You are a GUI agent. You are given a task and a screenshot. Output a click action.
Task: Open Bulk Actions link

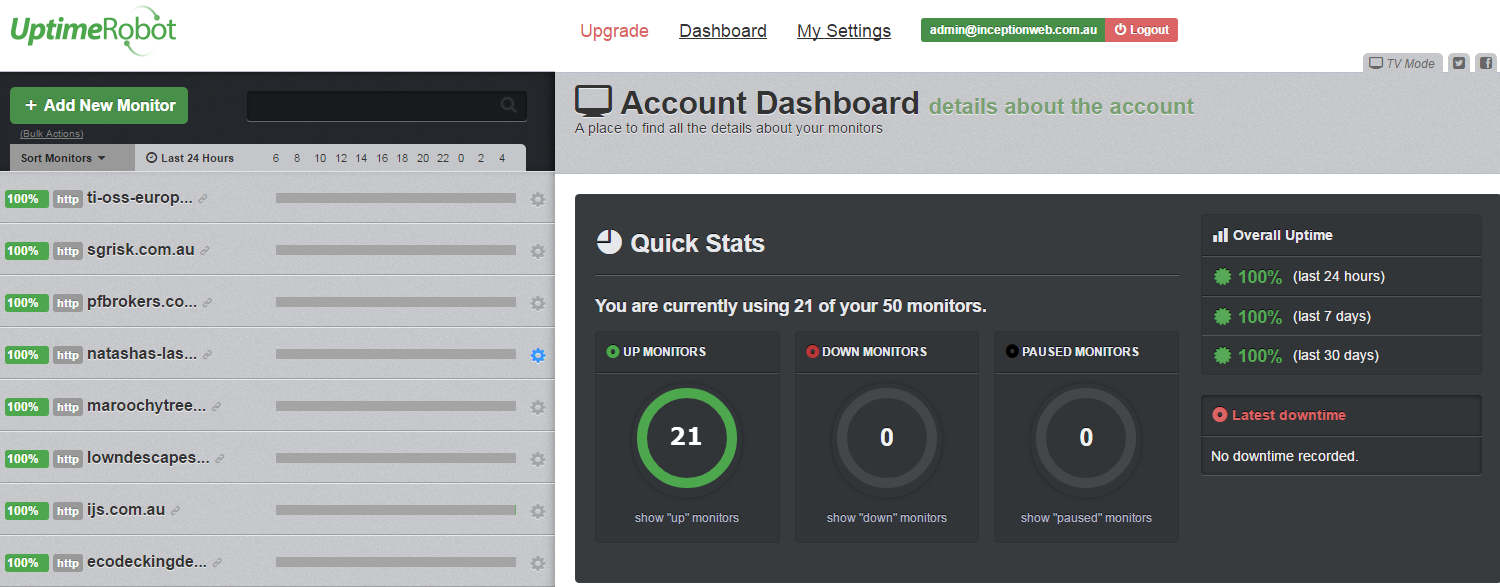click(x=51, y=134)
